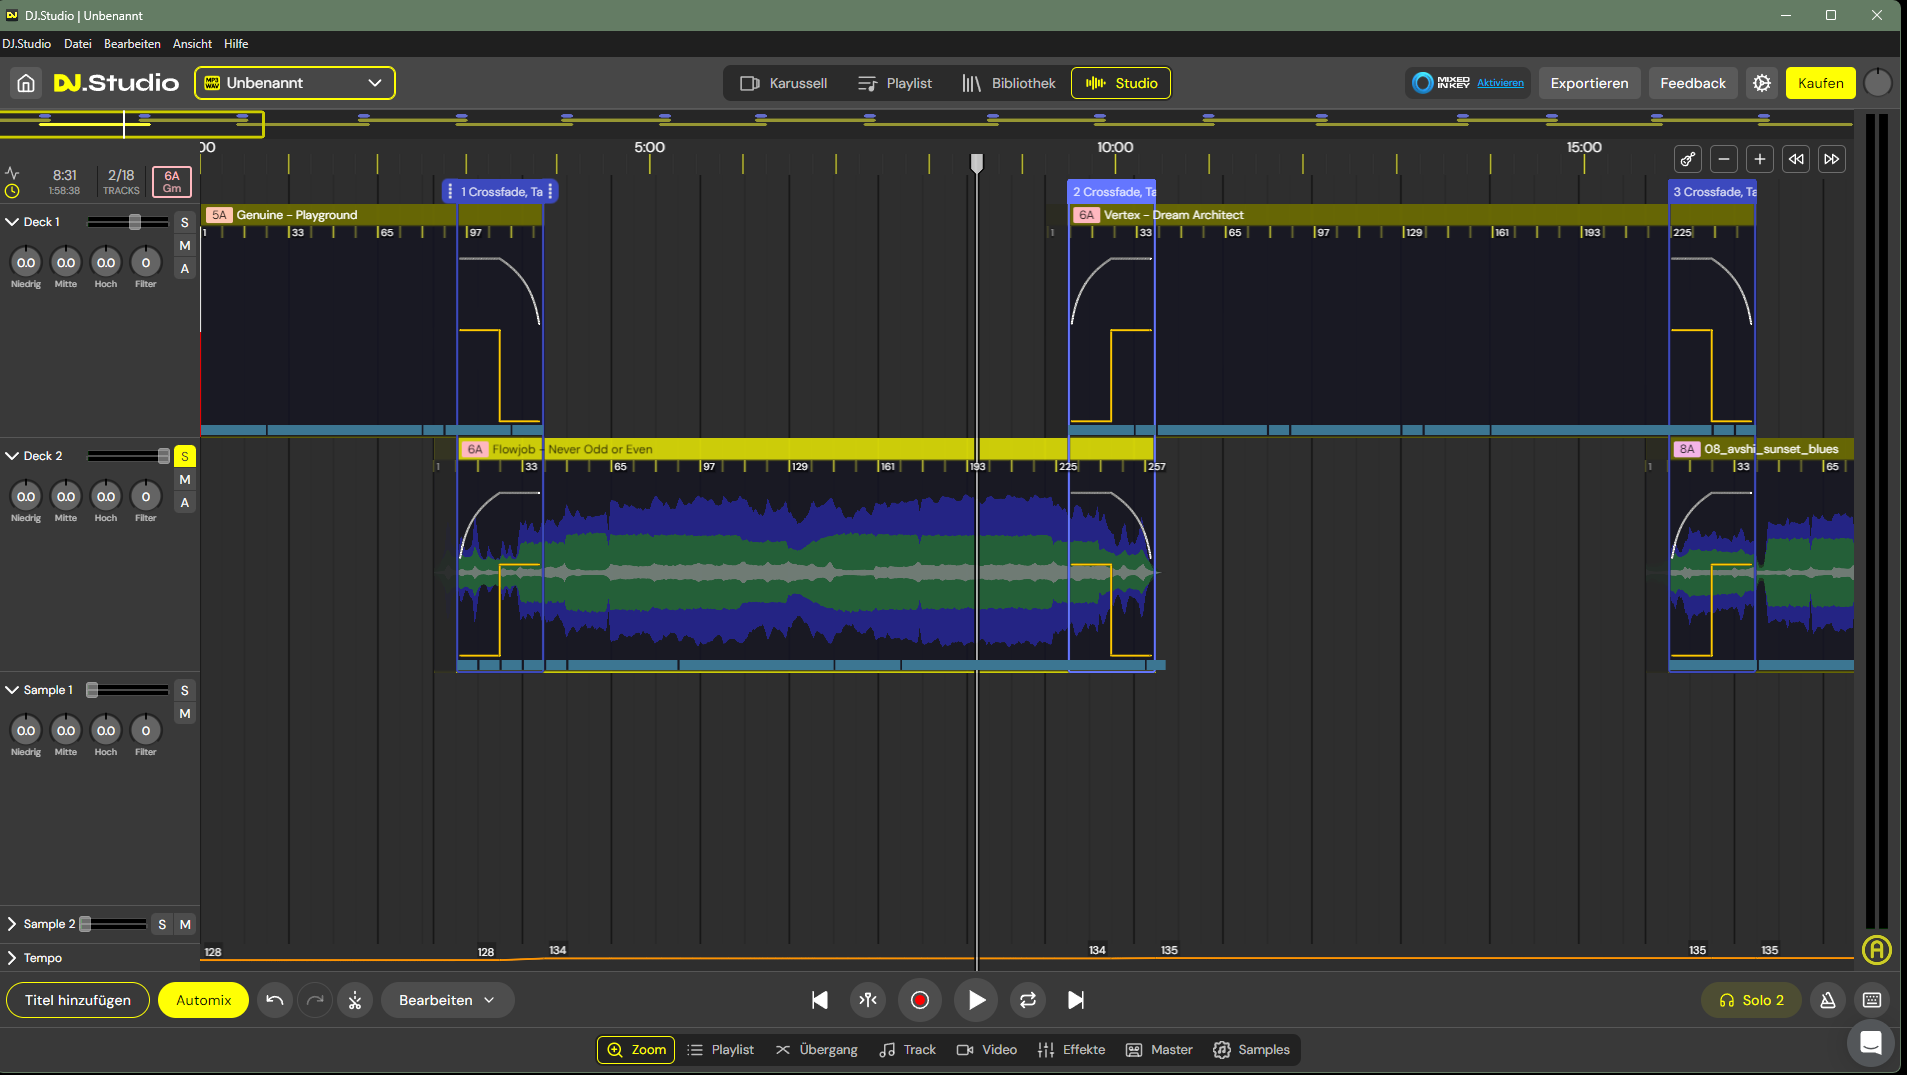Viewport: 1907px width, 1075px height.
Task: Mute Deck 2 with M button
Action: point(184,480)
